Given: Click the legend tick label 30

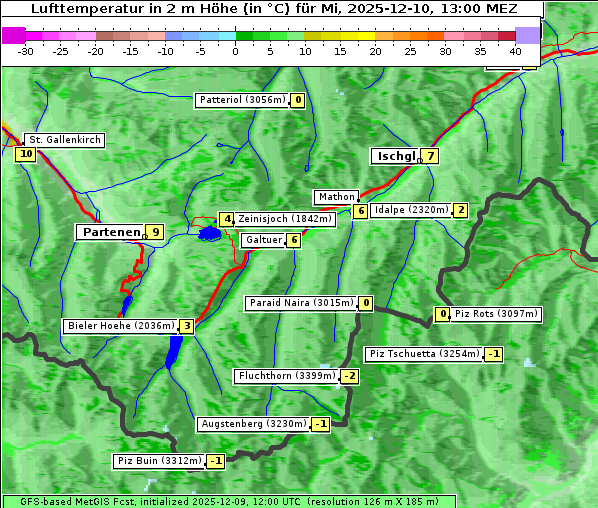Looking at the screenshot, I should point(445,51).
